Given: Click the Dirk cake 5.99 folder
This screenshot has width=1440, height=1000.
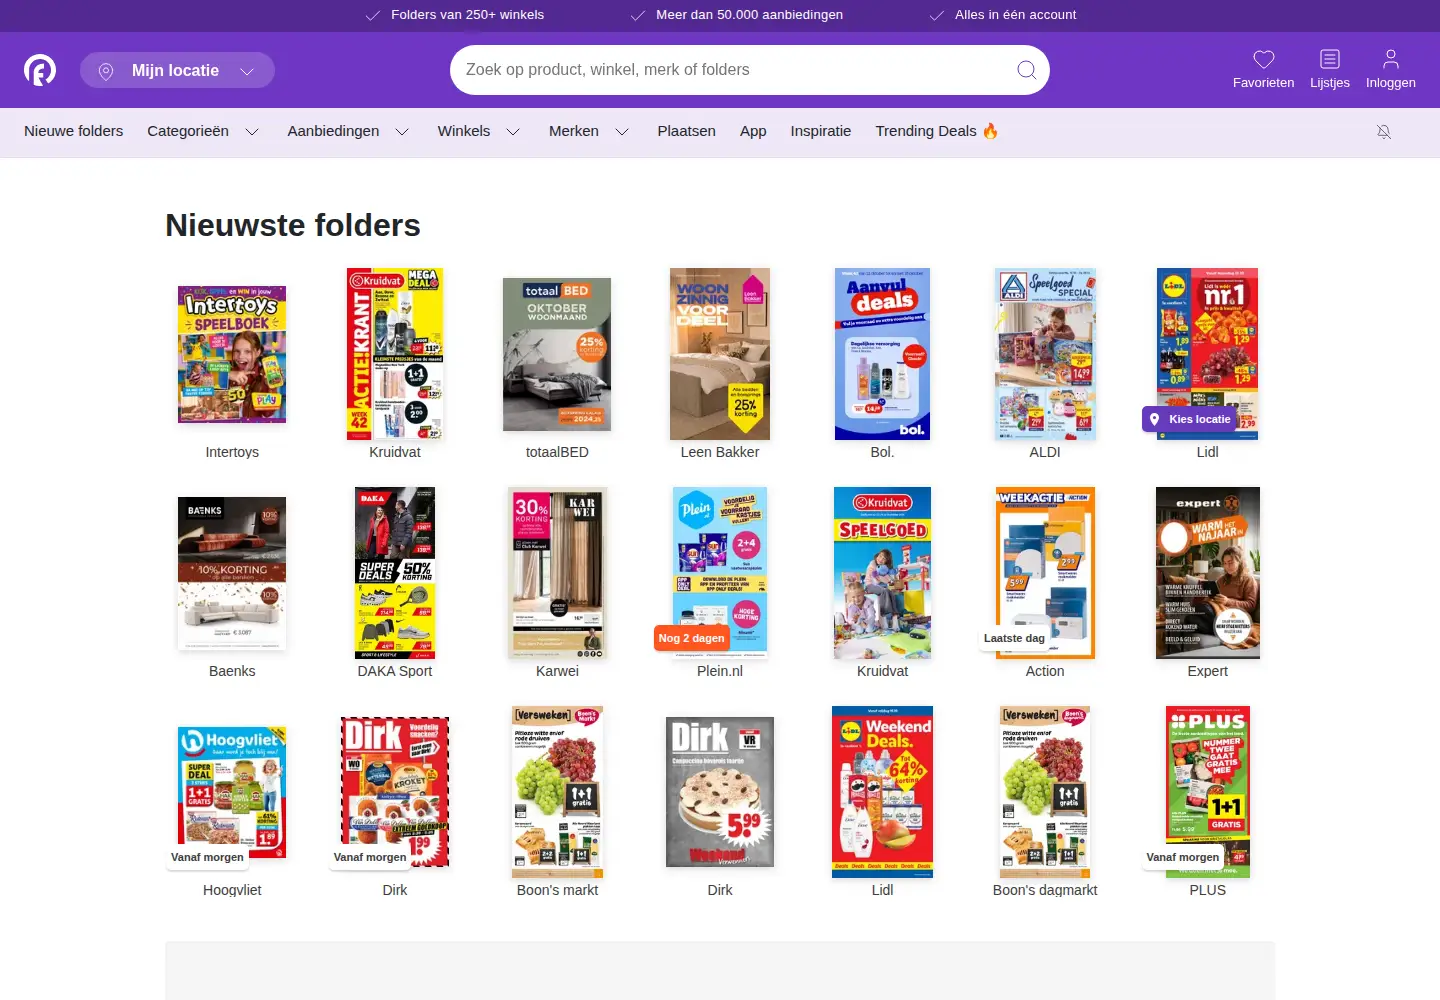Looking at the screenshot, I should (x=720, y=792).
